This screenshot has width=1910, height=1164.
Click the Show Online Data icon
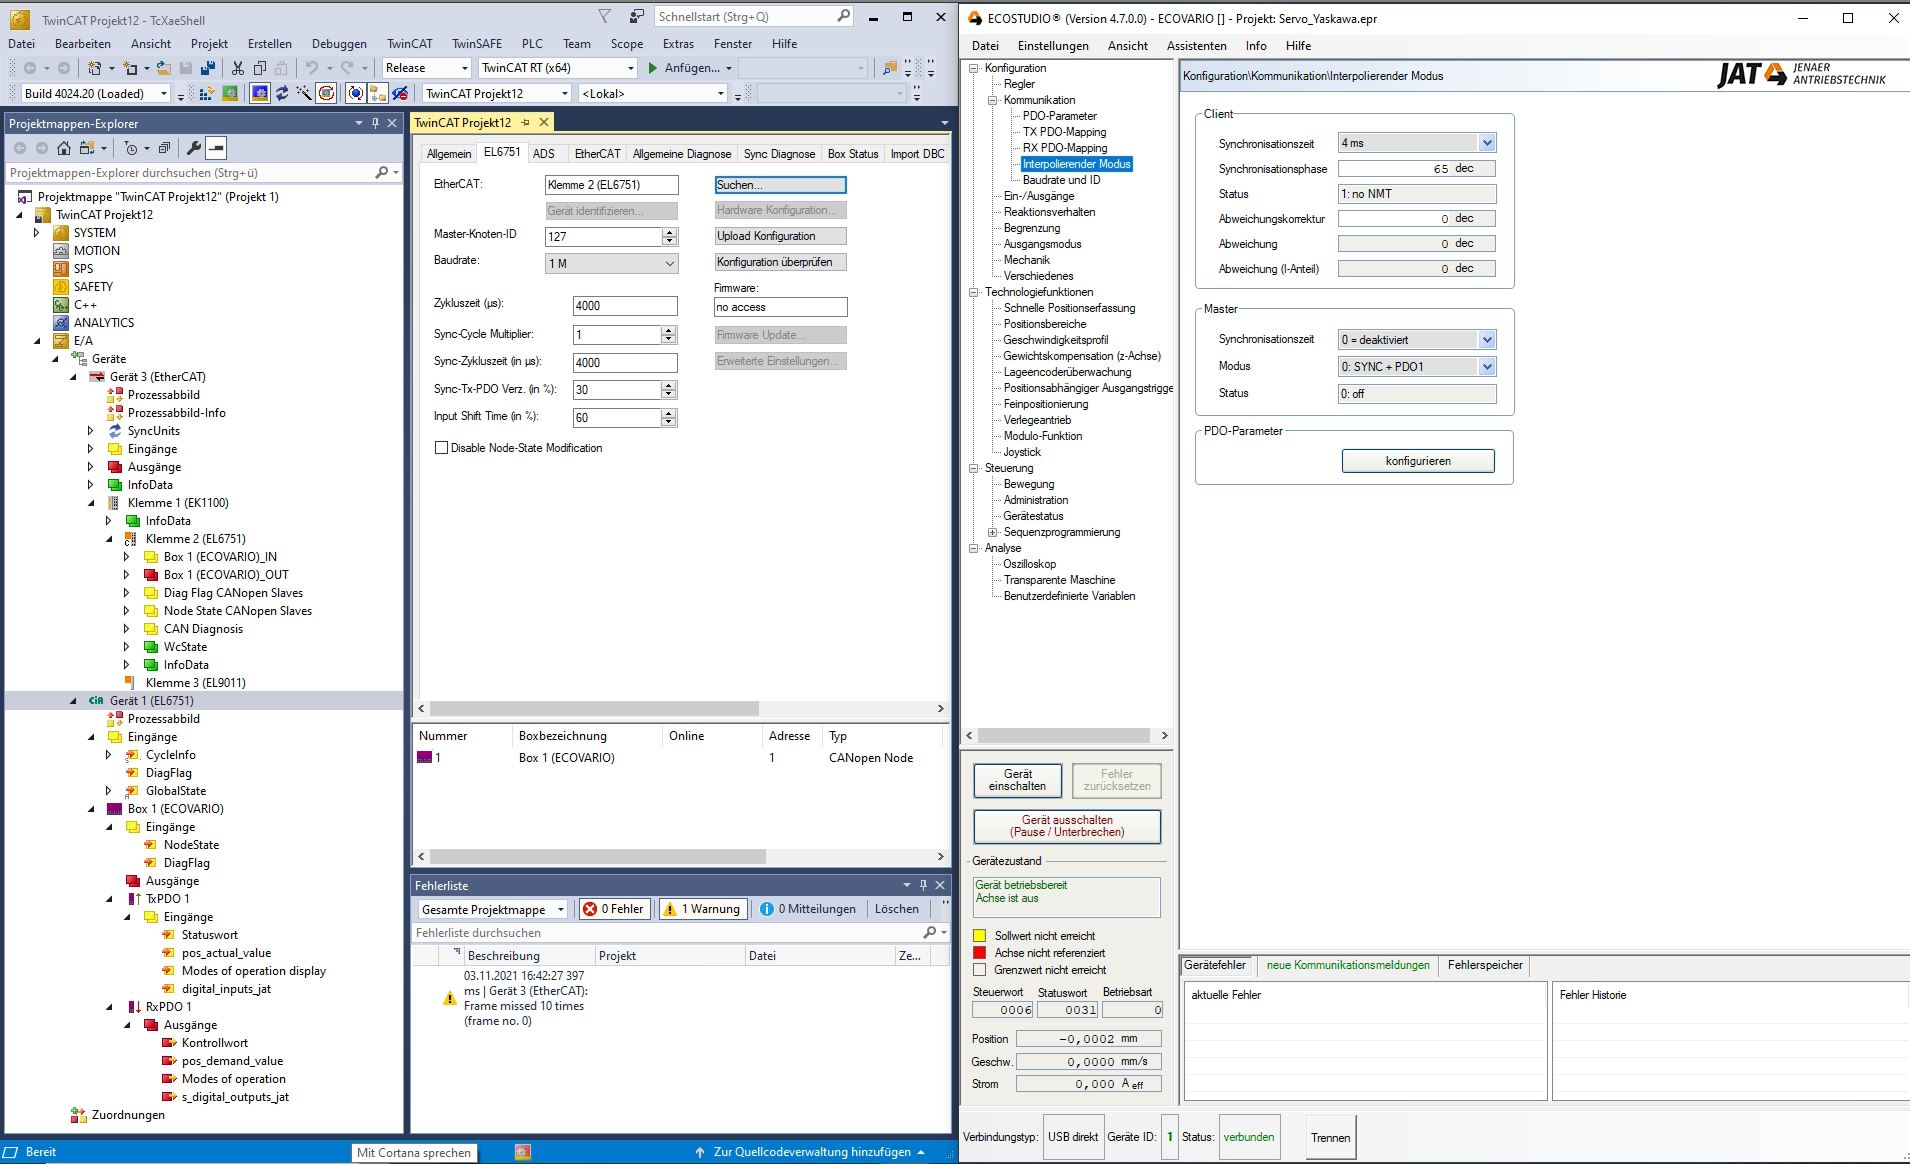356,93
